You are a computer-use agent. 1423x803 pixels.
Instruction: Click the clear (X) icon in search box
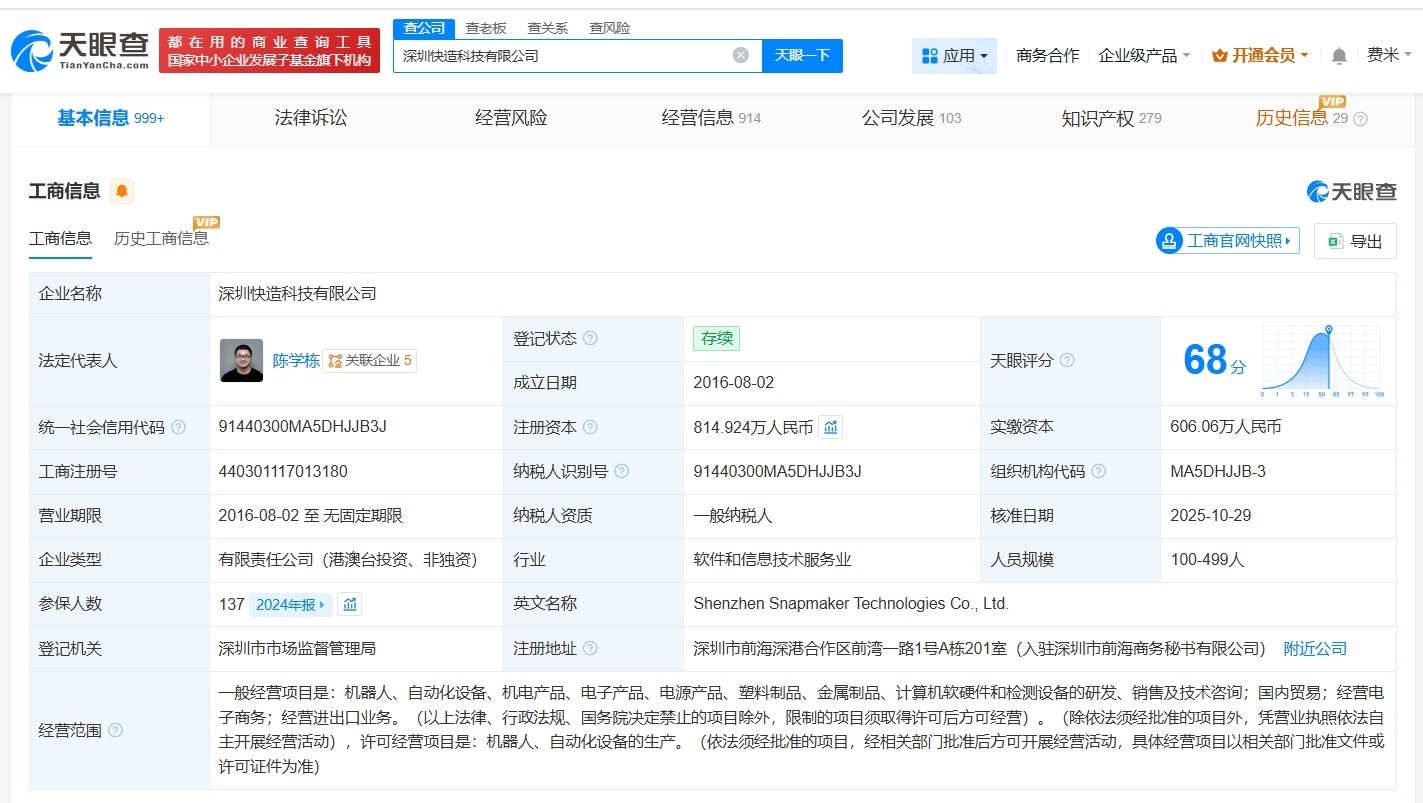pos(740,55)
